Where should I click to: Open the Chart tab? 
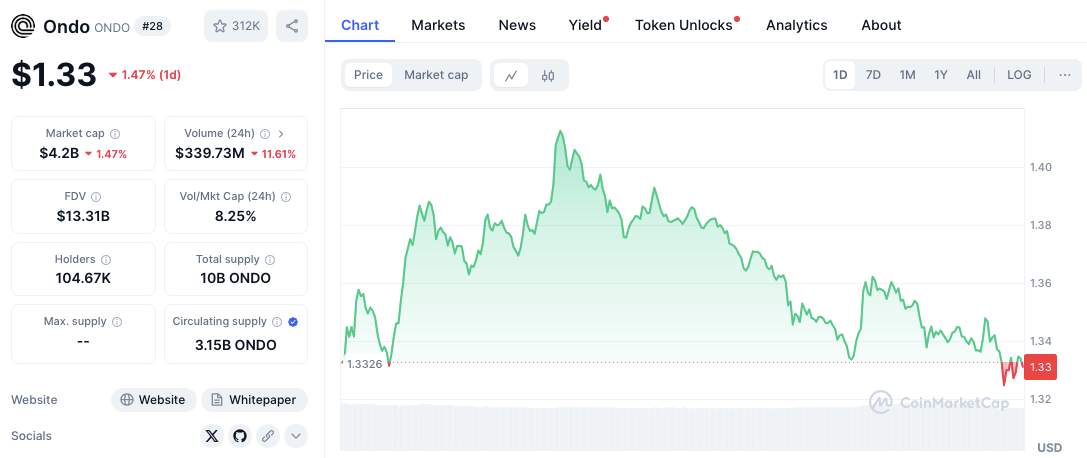click(360, 26)
